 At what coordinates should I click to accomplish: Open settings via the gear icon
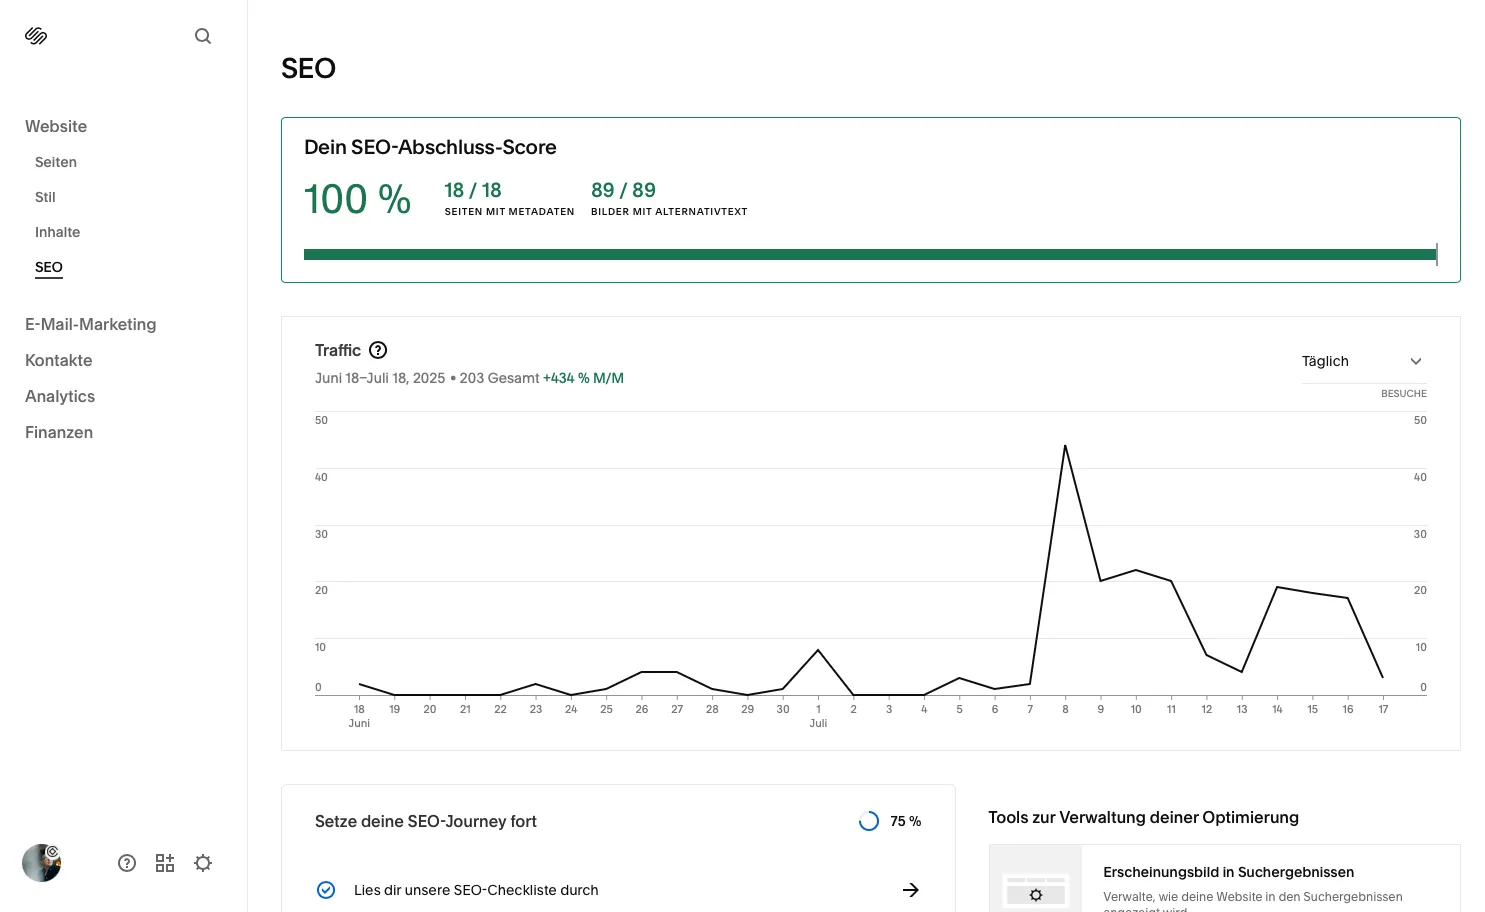[x=203, y=862]
